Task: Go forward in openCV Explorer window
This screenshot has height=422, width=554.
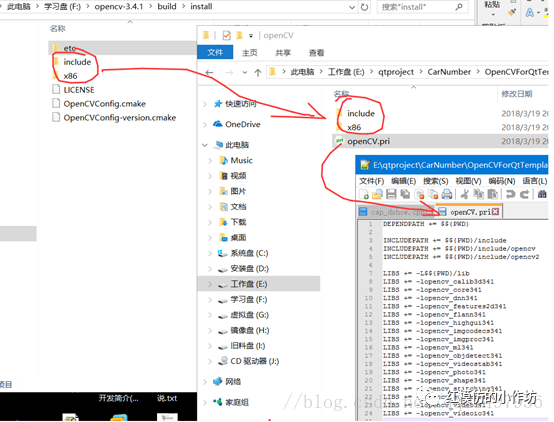Action: point(229,72)
